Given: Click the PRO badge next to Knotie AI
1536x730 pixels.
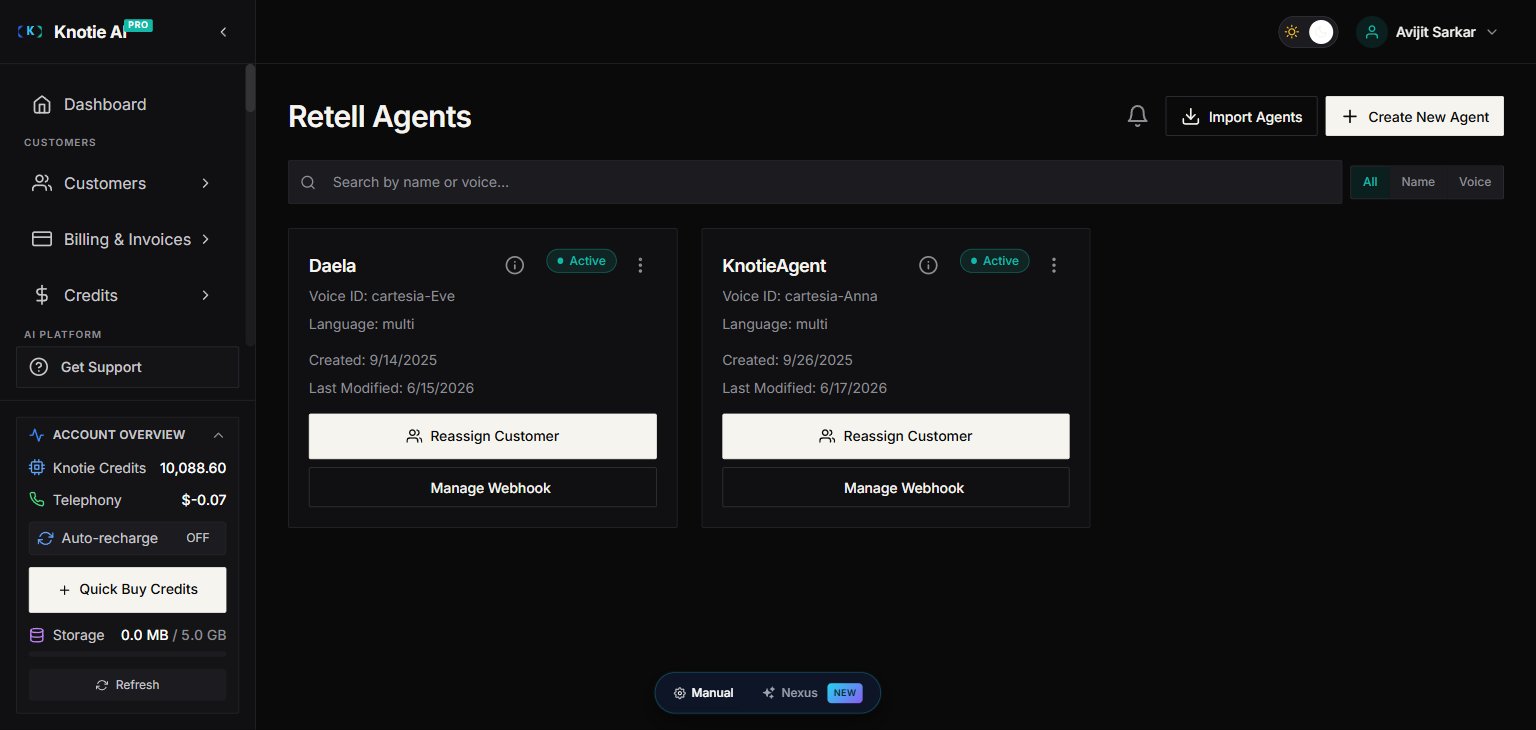Looking at the screenshot, I should (139, 25).
